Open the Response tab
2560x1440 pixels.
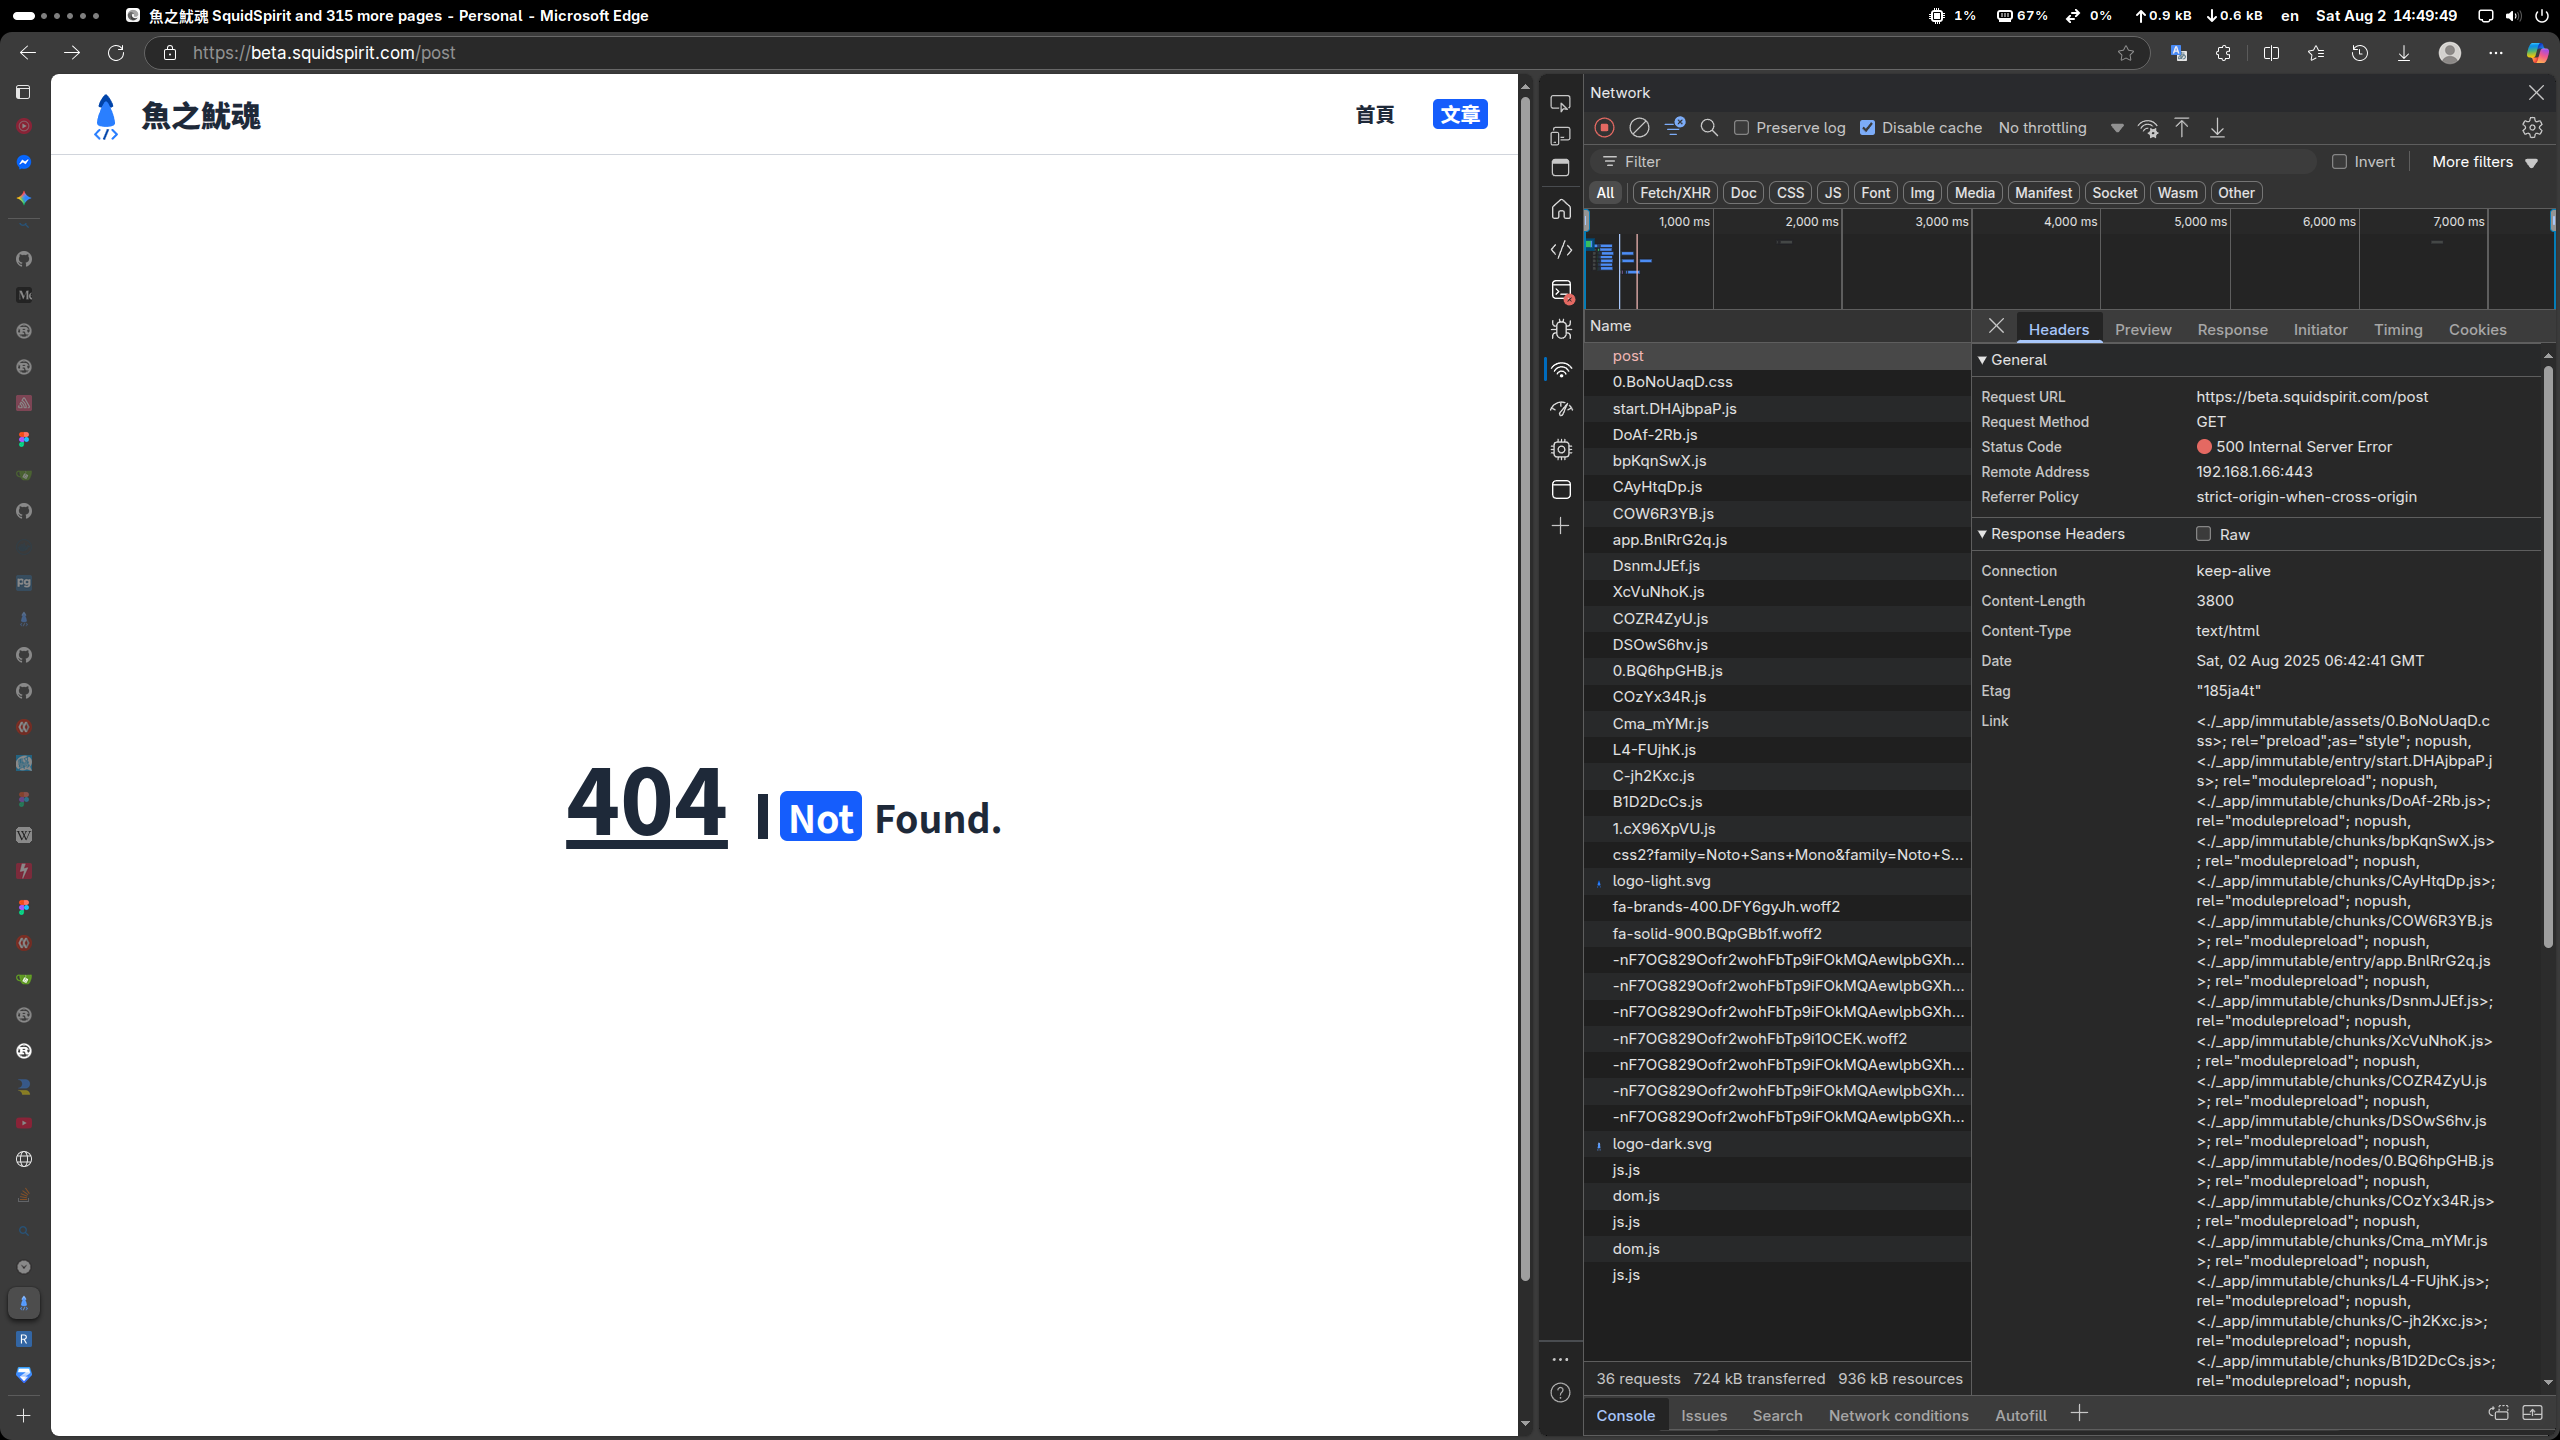(2231, 330)
